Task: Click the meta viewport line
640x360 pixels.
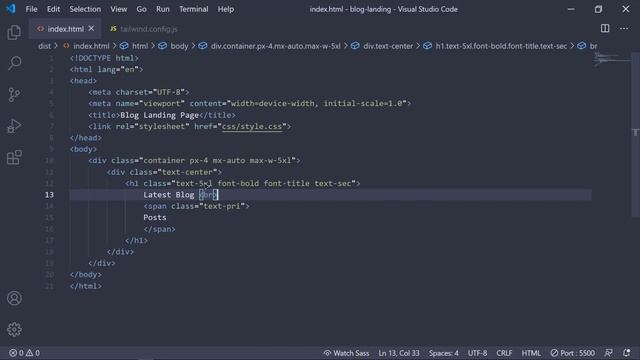Action: click(x=250, y=104)
